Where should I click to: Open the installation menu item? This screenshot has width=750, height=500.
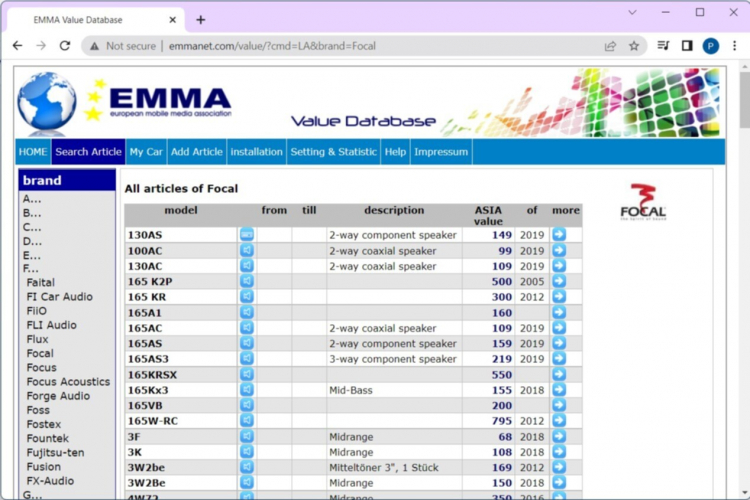point(256,152)
